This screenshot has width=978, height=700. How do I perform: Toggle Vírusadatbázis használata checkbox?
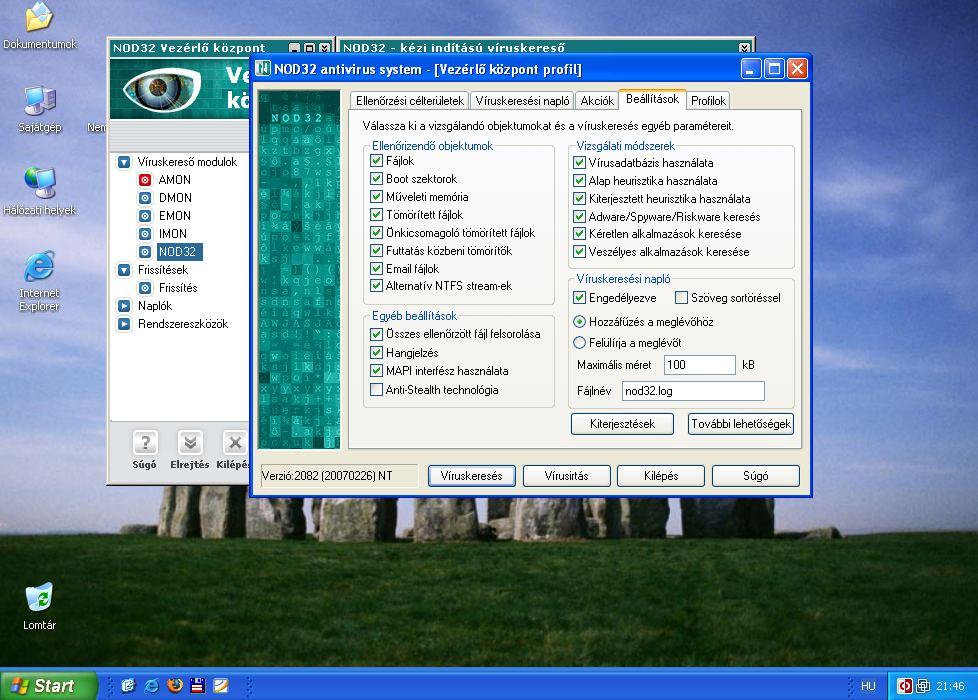(579, 163)
